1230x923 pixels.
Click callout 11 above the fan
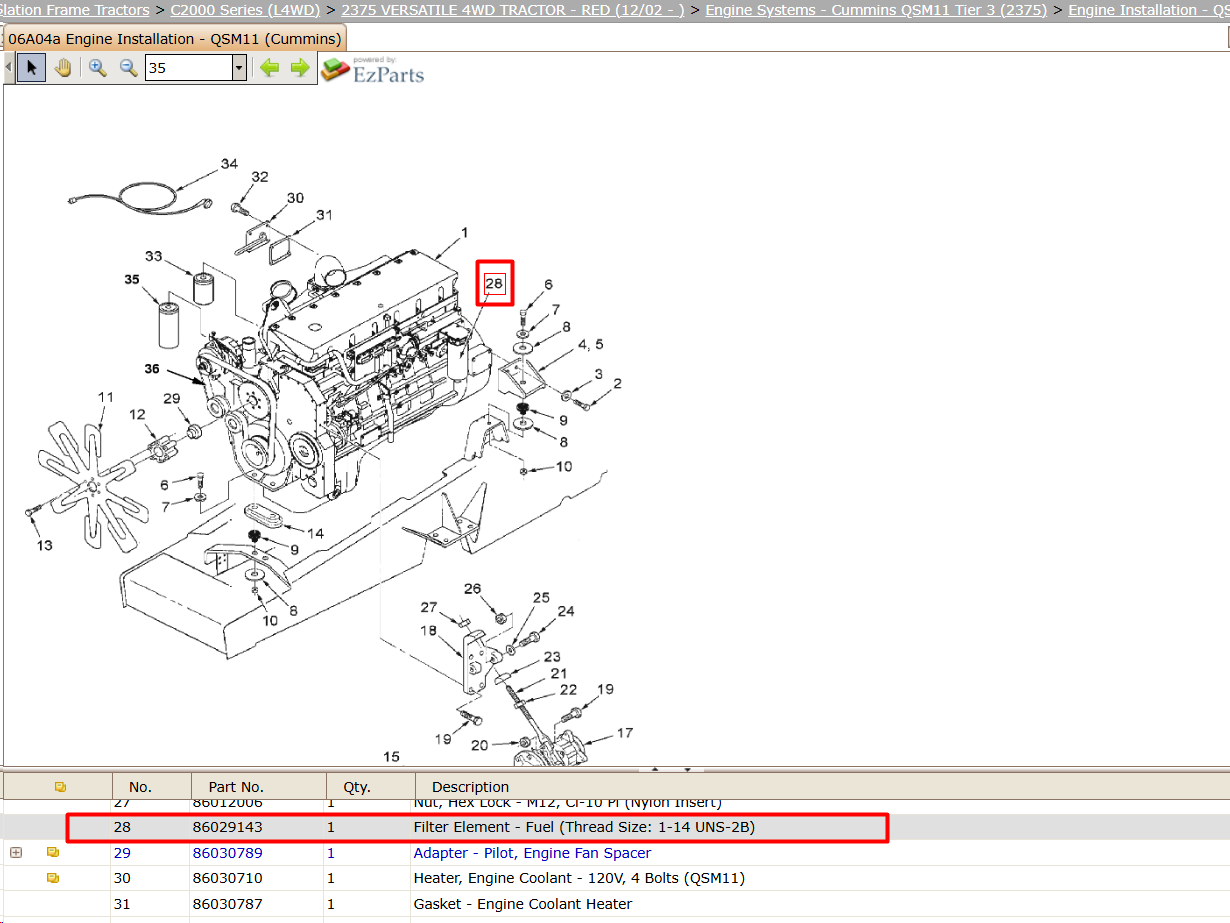pos(106,397)
